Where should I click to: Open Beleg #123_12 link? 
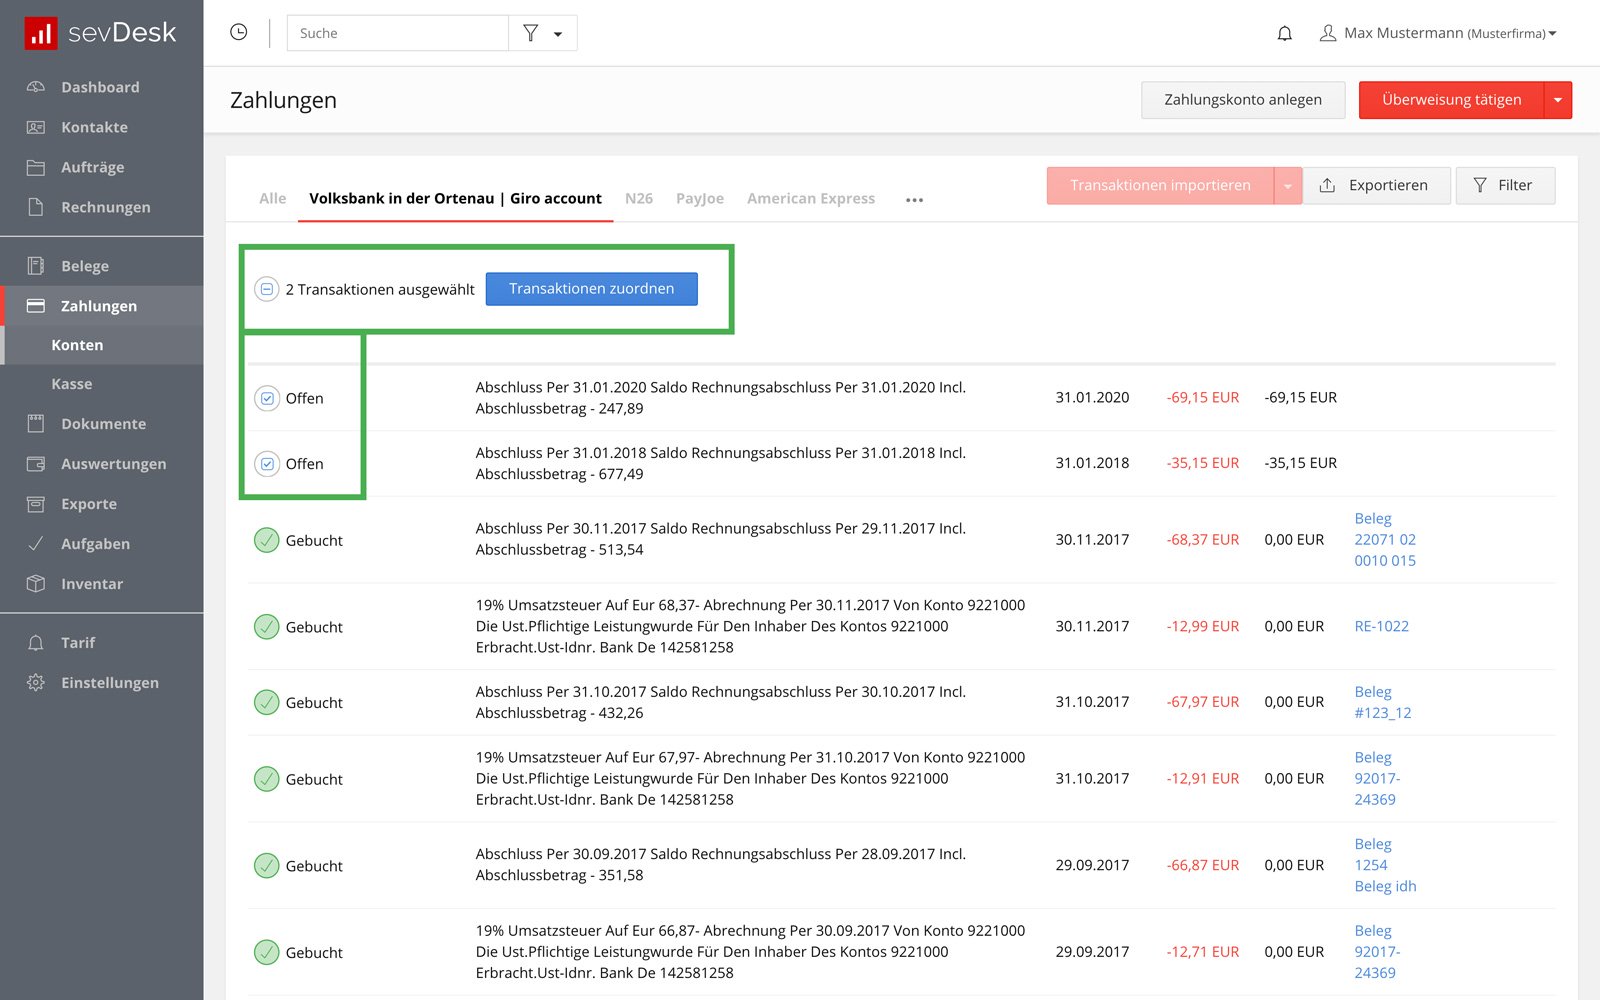1383,702
